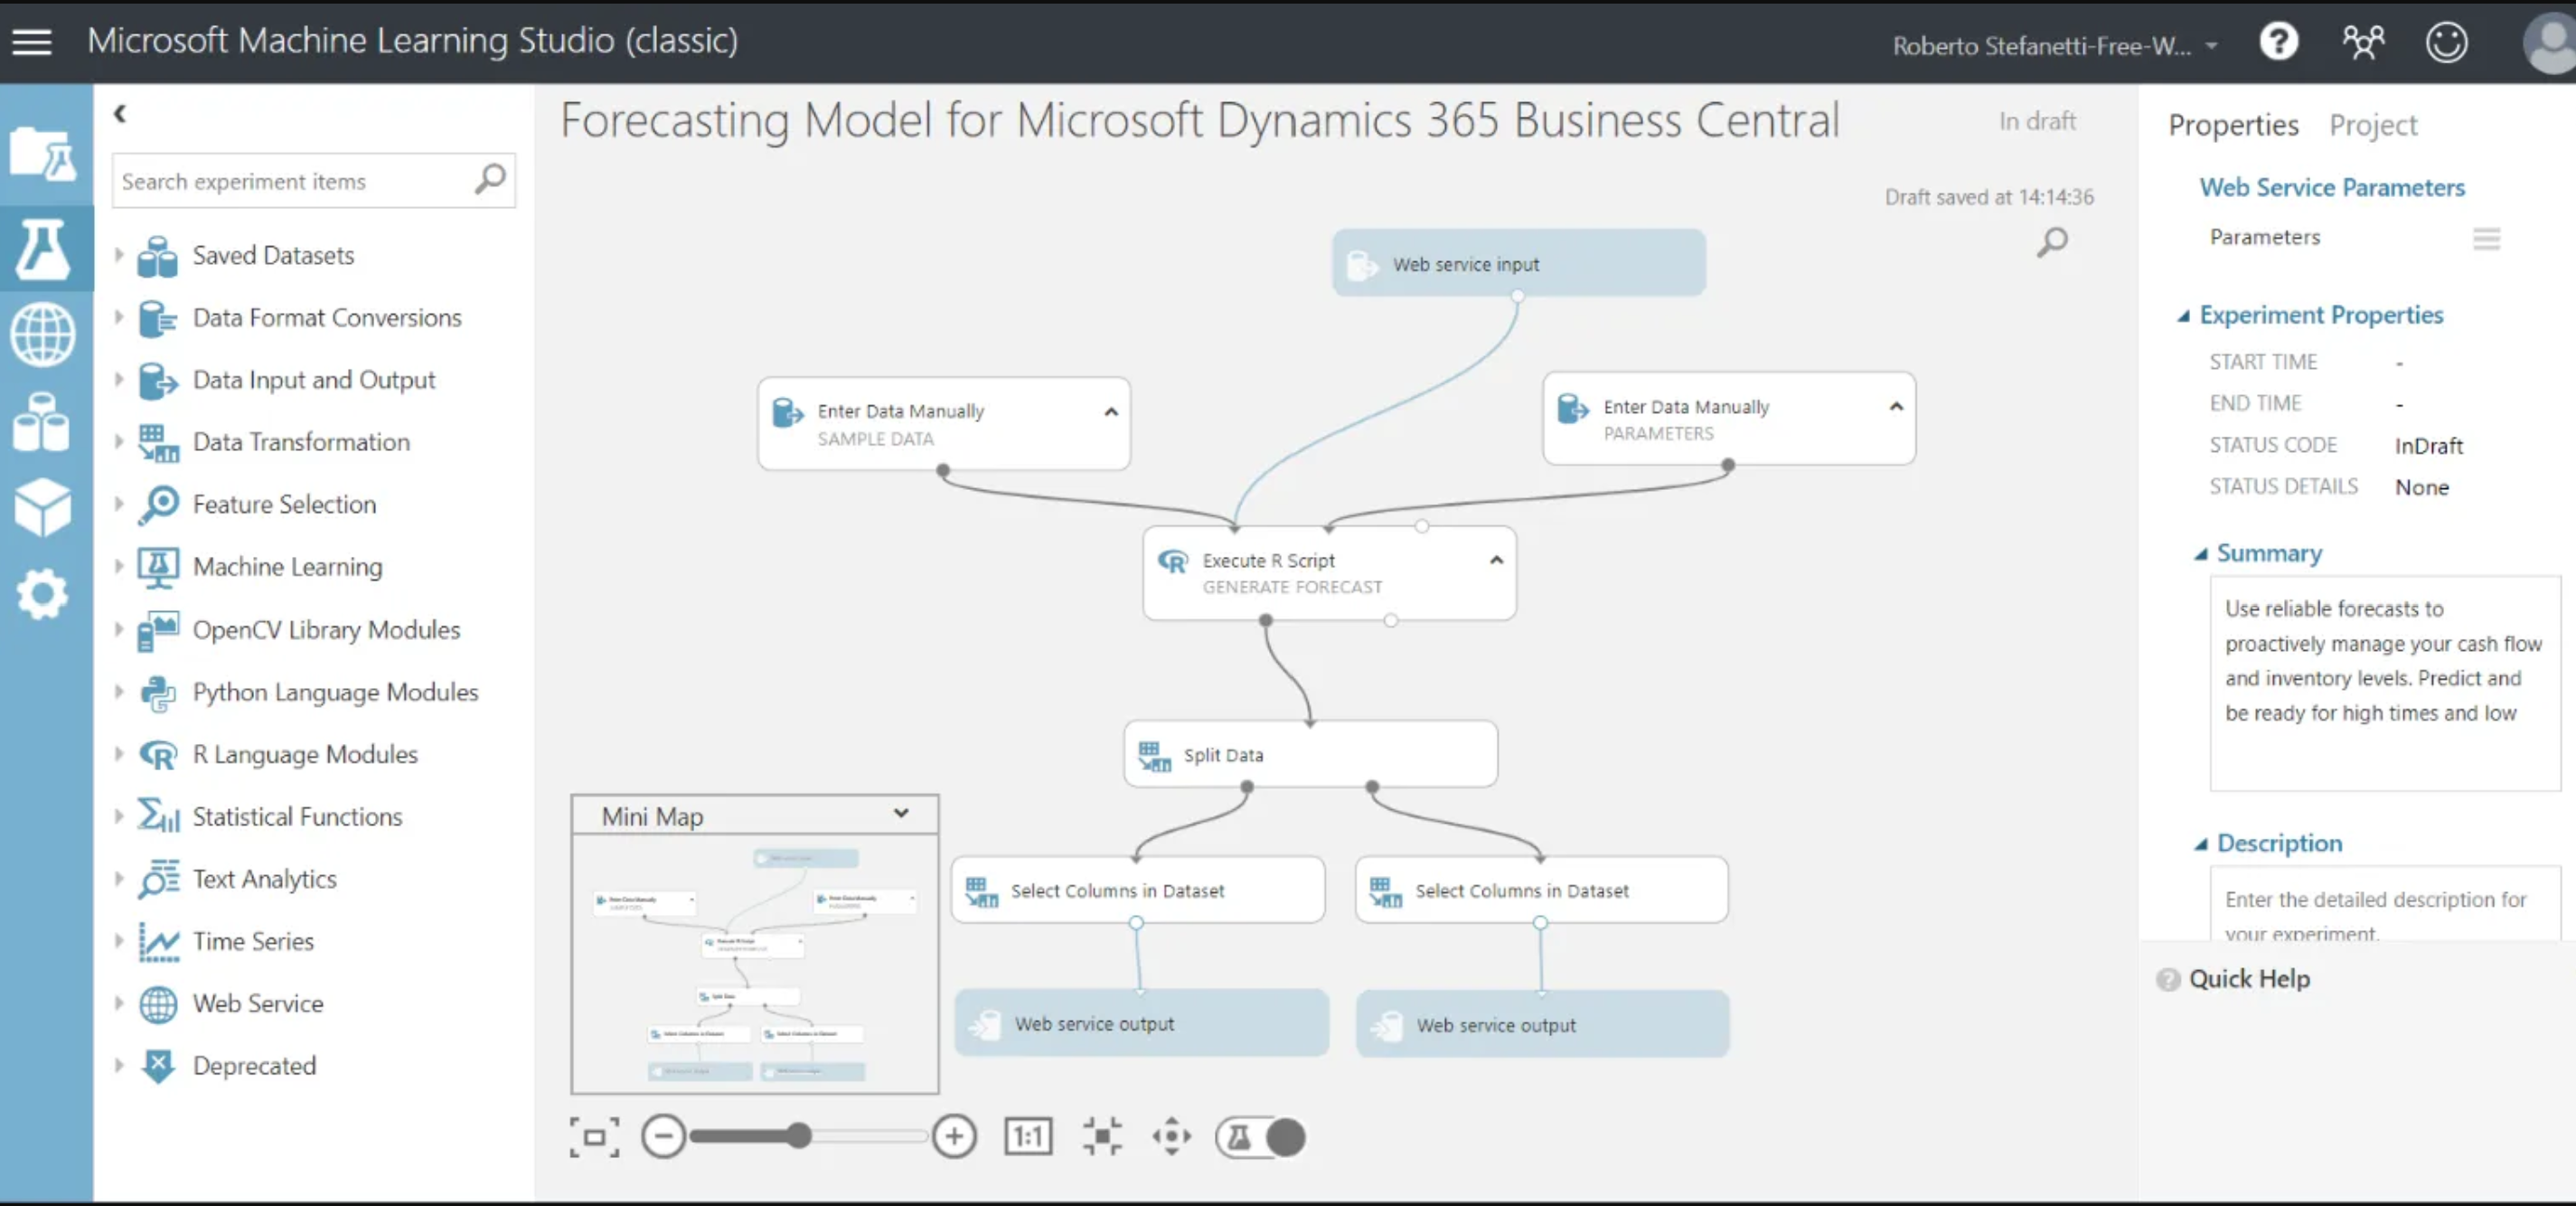Screen dimensions: 2576x1206
Task: Toggle the experiment flask switch in bottom toolbar
Action: pyautogui.click(x=1261, y=1137)
